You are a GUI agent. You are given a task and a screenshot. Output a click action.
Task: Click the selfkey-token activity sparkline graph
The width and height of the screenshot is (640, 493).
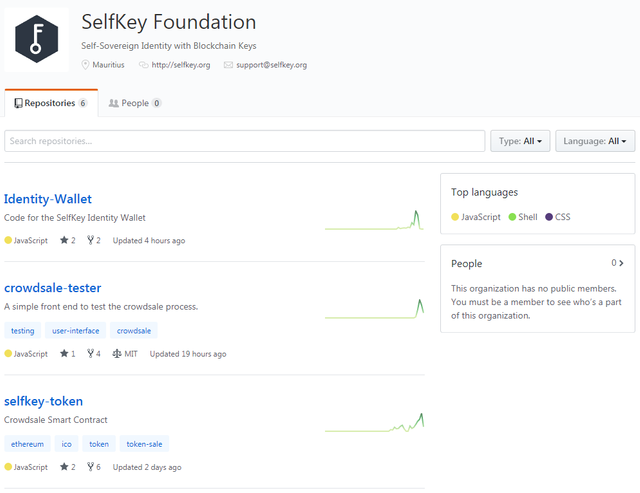point(374,422)
